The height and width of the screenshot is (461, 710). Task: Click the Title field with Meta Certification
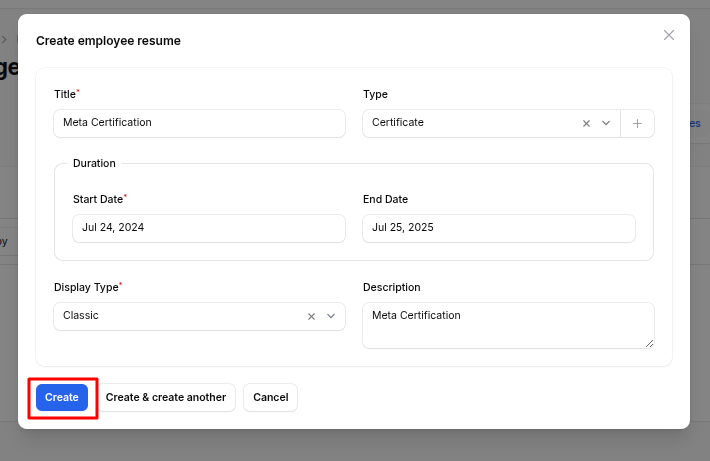pyautogui.click(x=198, y=123)
